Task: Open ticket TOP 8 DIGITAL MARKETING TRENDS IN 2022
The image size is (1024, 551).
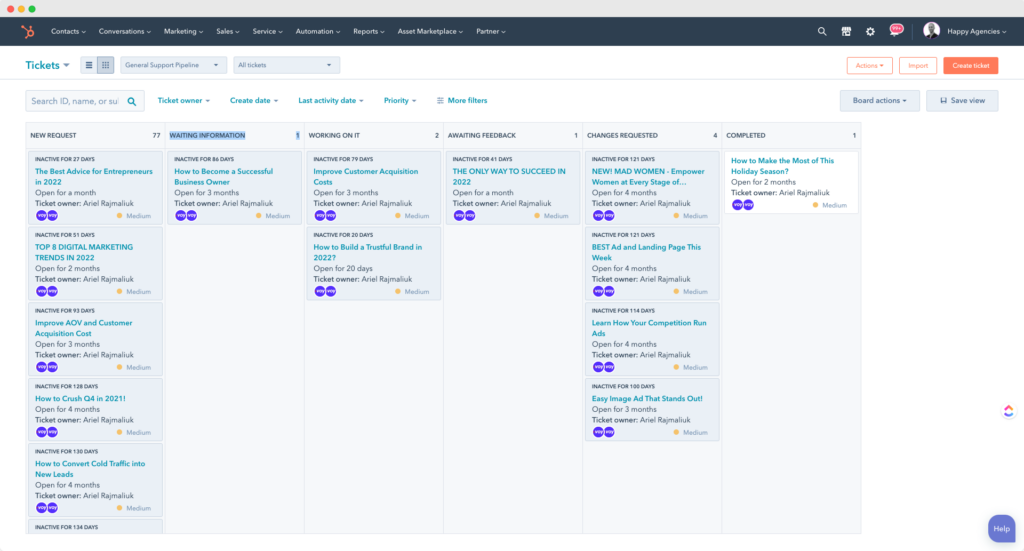Action: coord(84,252)
